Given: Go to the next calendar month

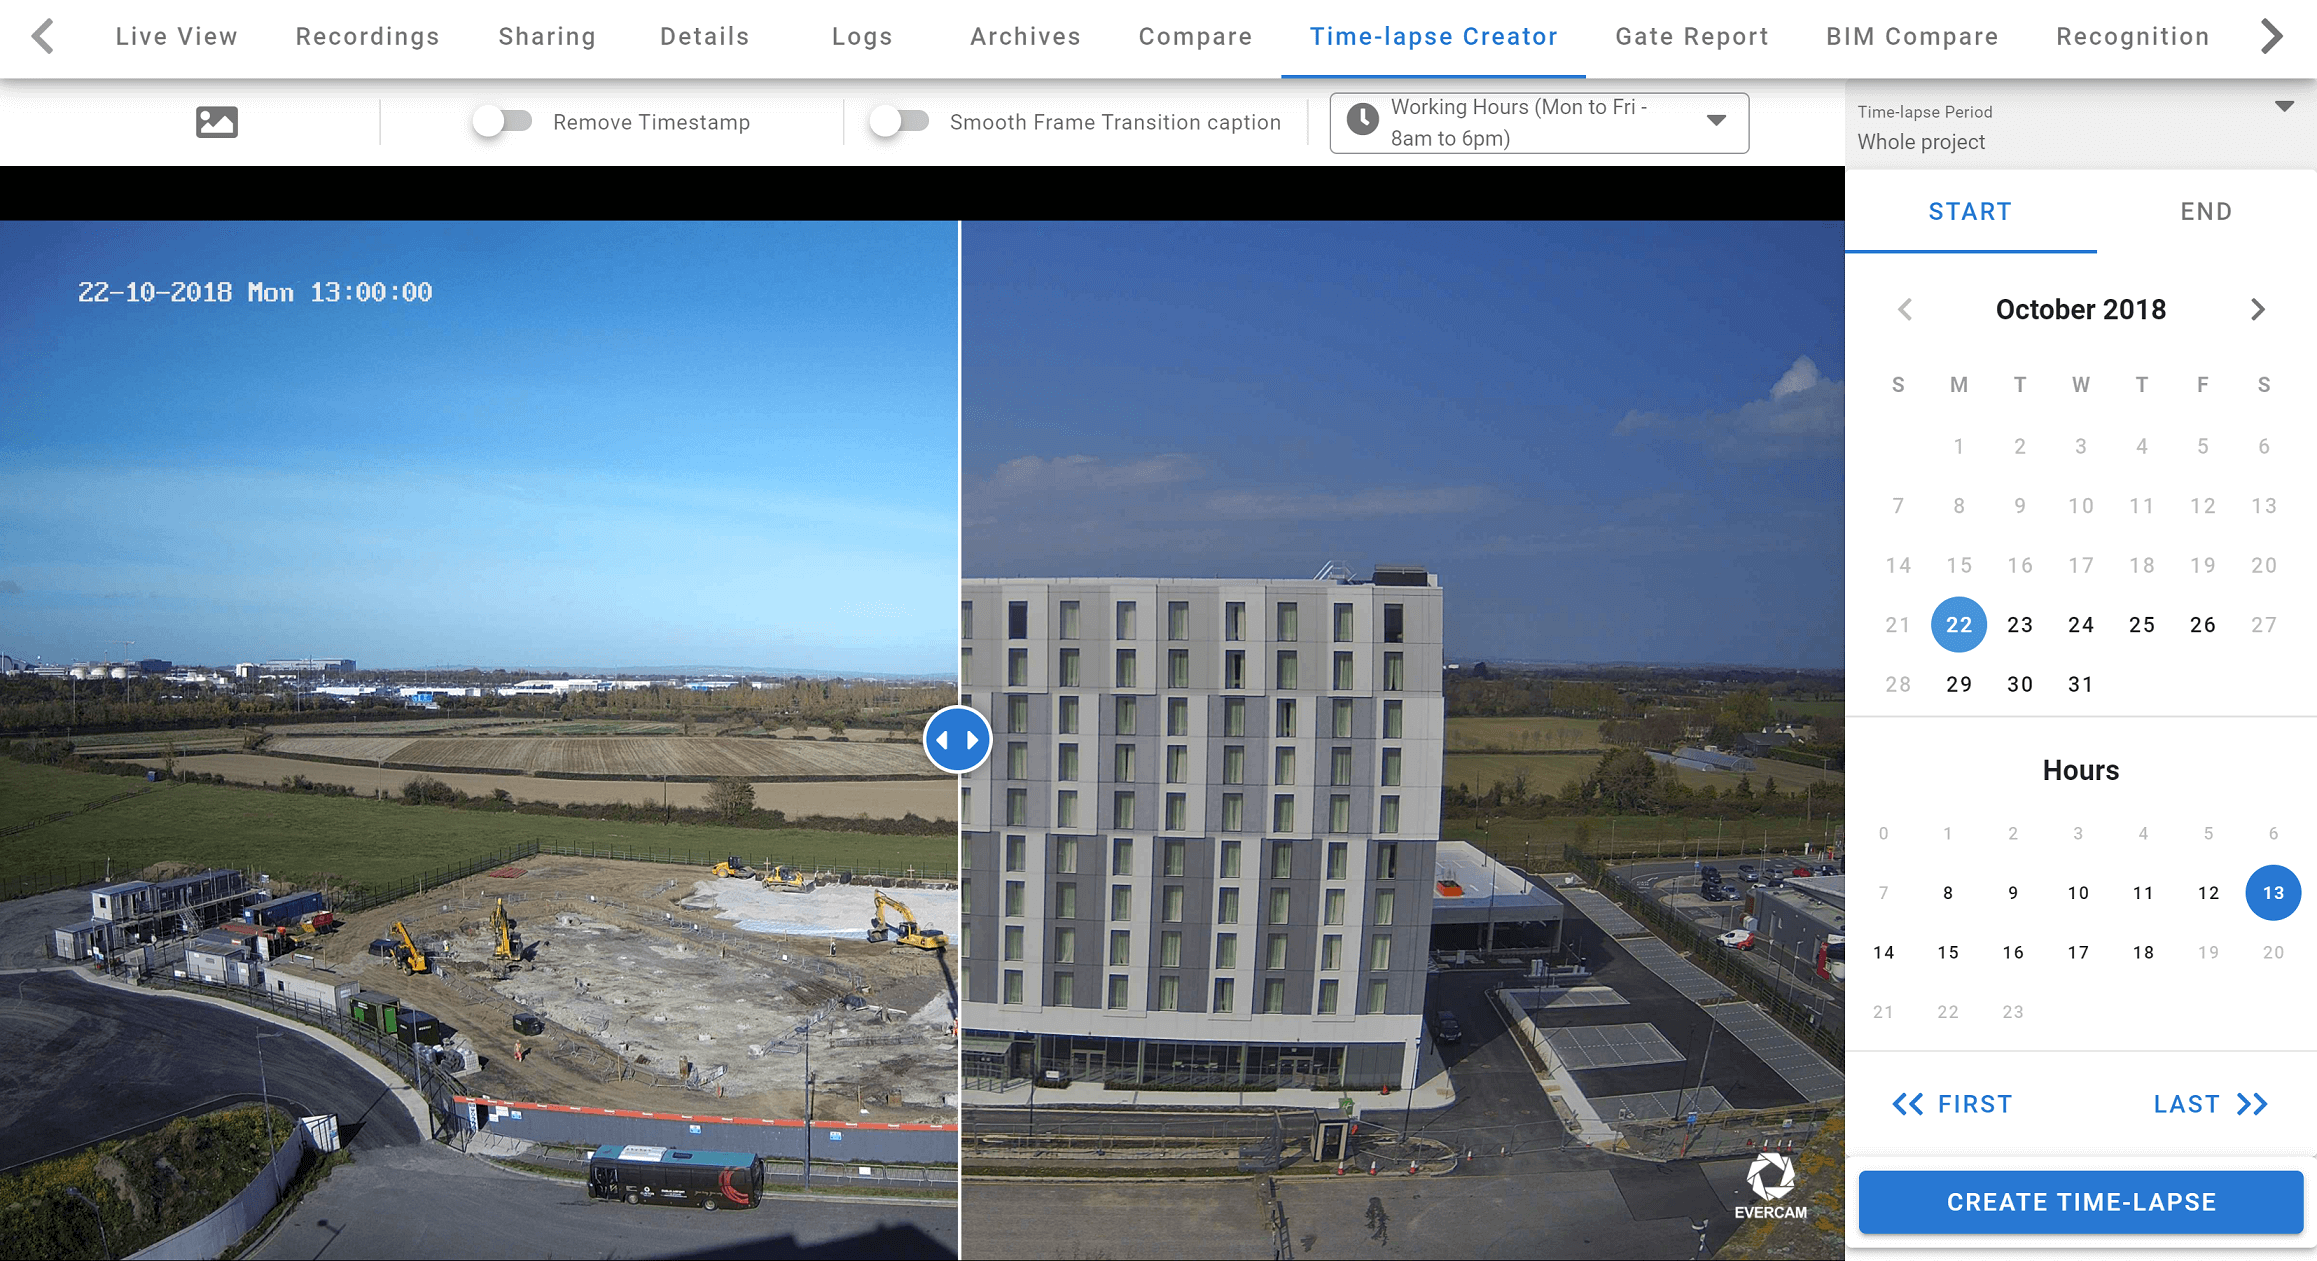Looking at the screenshot, I should (x=2257, y=310).
